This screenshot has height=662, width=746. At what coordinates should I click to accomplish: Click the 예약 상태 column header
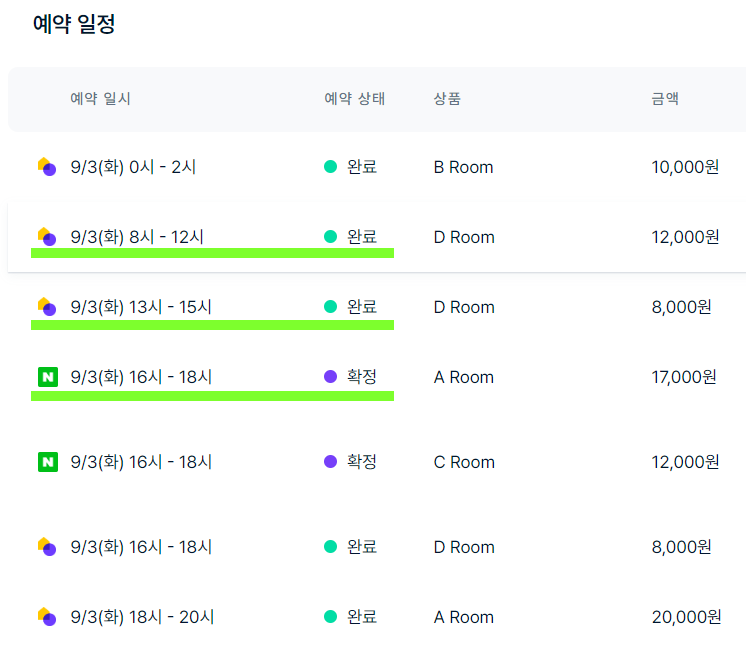[x=354, y=99]
